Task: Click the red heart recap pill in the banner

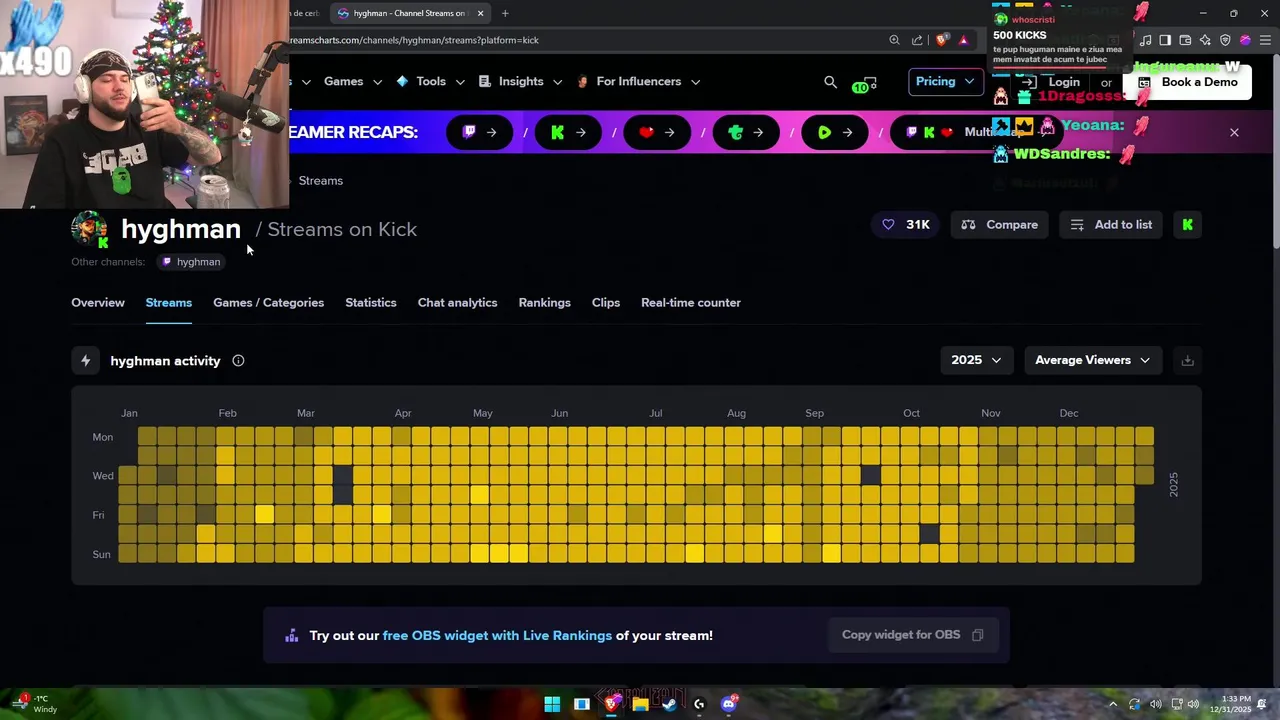Action: click(x=657, y=132)
